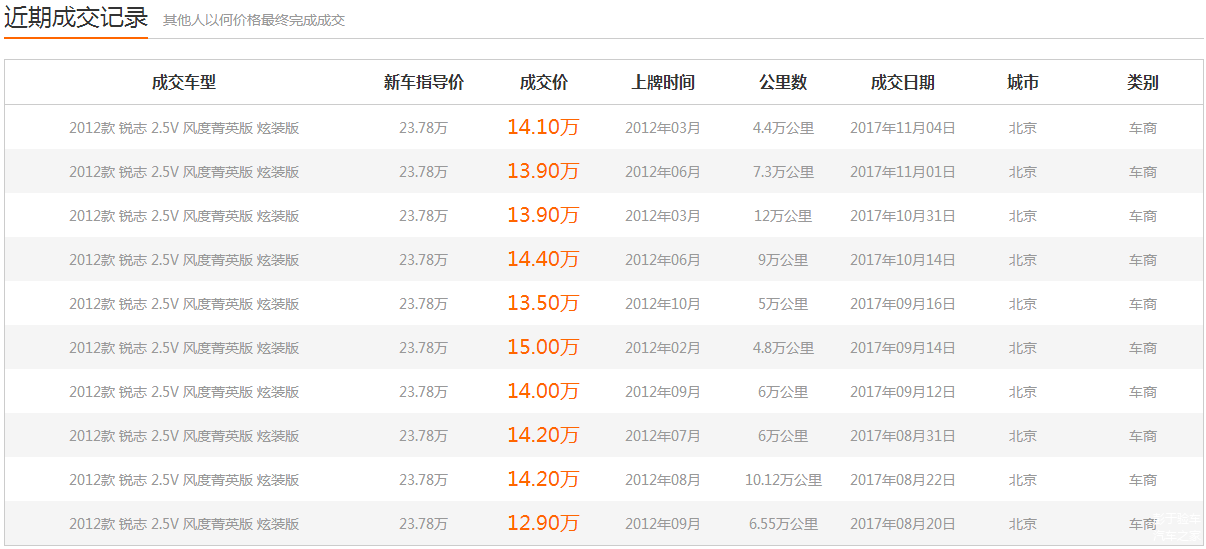Select the 新车指导价 column header

tap(423, 83)
